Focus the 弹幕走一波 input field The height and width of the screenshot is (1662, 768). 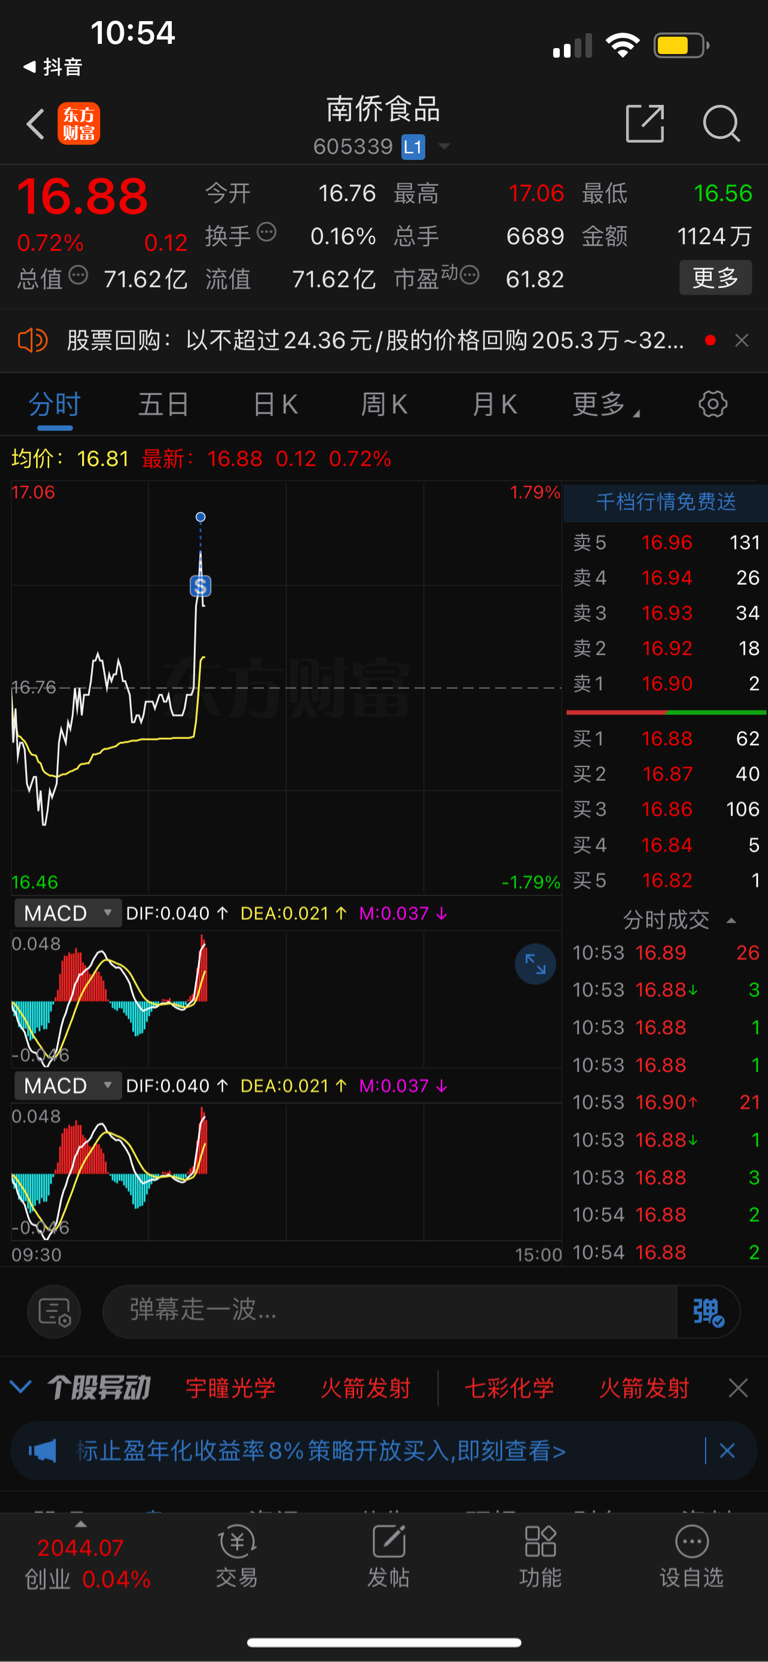click(390, 1311)
